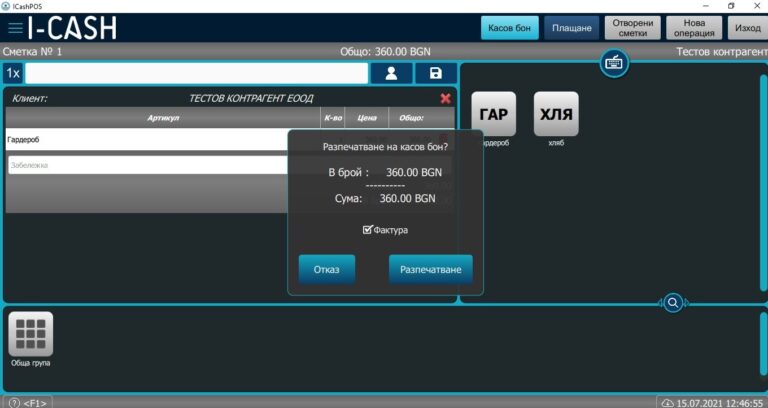
Task: Open the Обща група category tile
Action: click(x=30, y=334)
